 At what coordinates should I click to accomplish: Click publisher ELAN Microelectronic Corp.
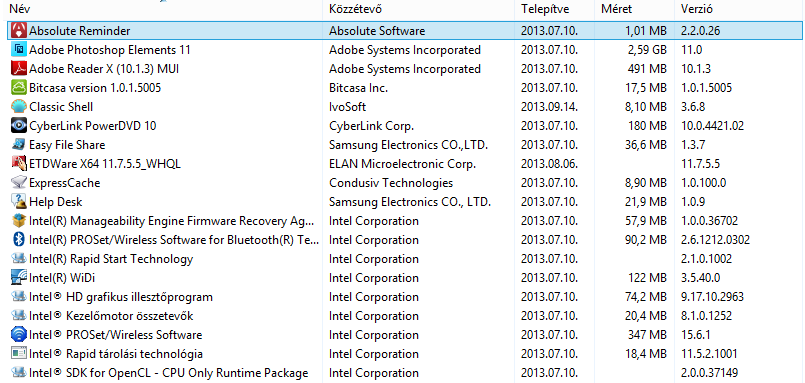point(402,164)
